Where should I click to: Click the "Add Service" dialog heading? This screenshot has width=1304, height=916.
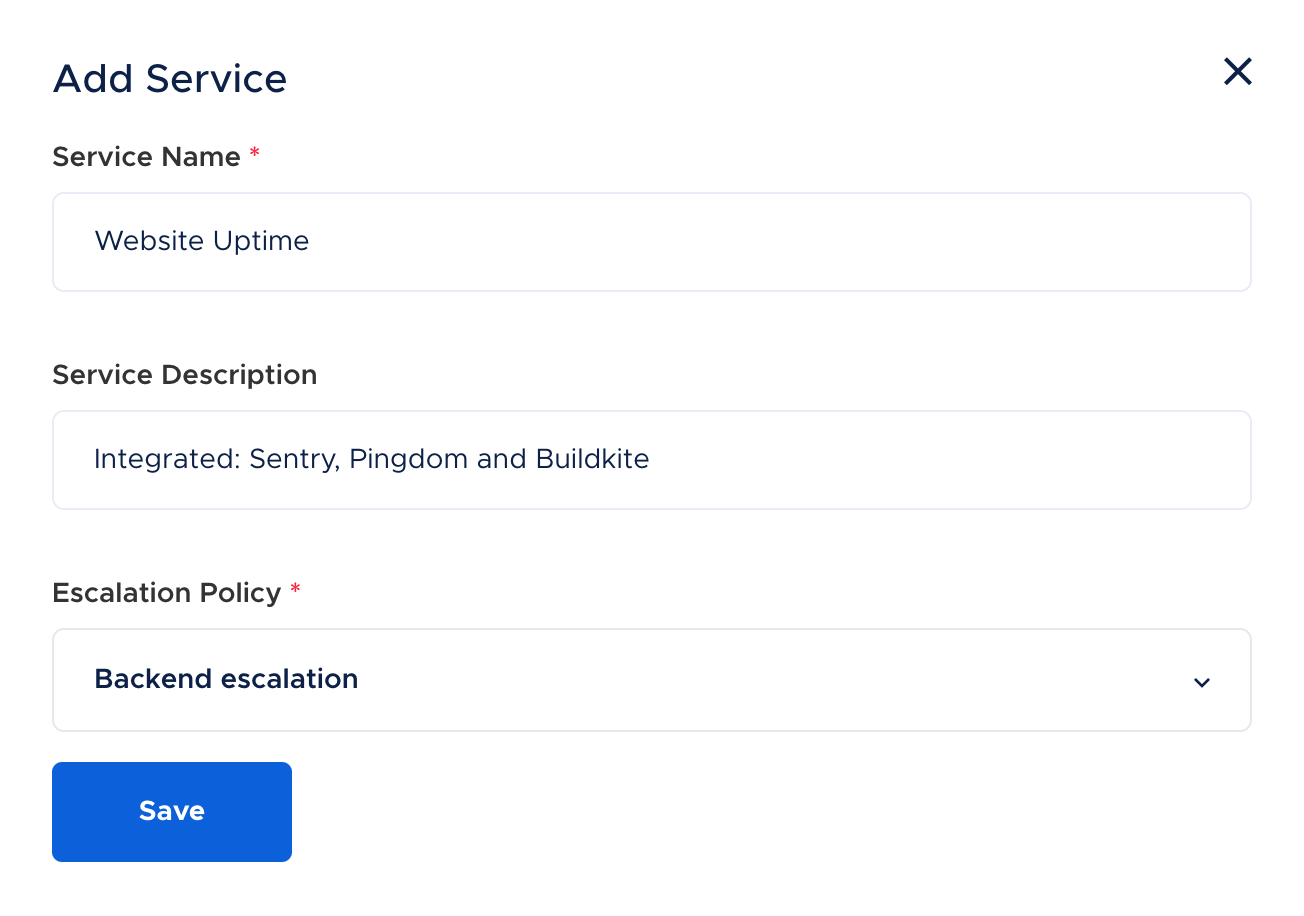pos(170,79)
